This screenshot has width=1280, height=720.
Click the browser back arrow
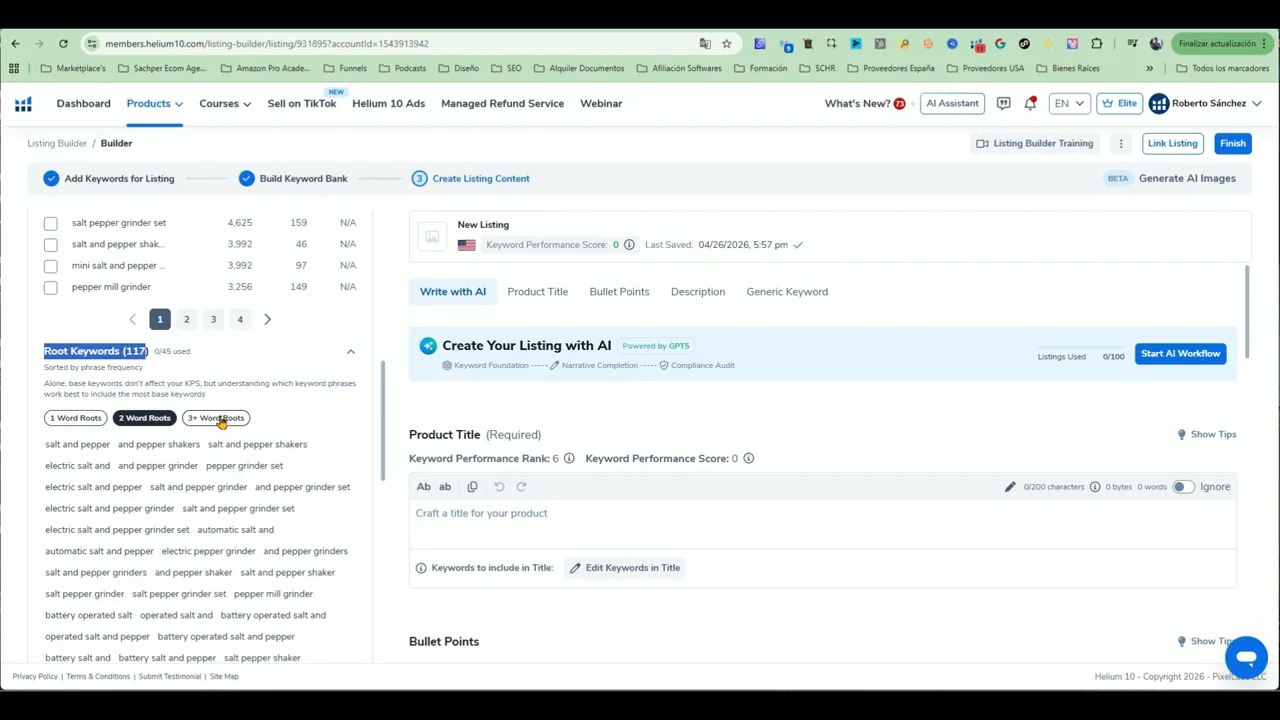pyautogui.click(x=15, y=44)
